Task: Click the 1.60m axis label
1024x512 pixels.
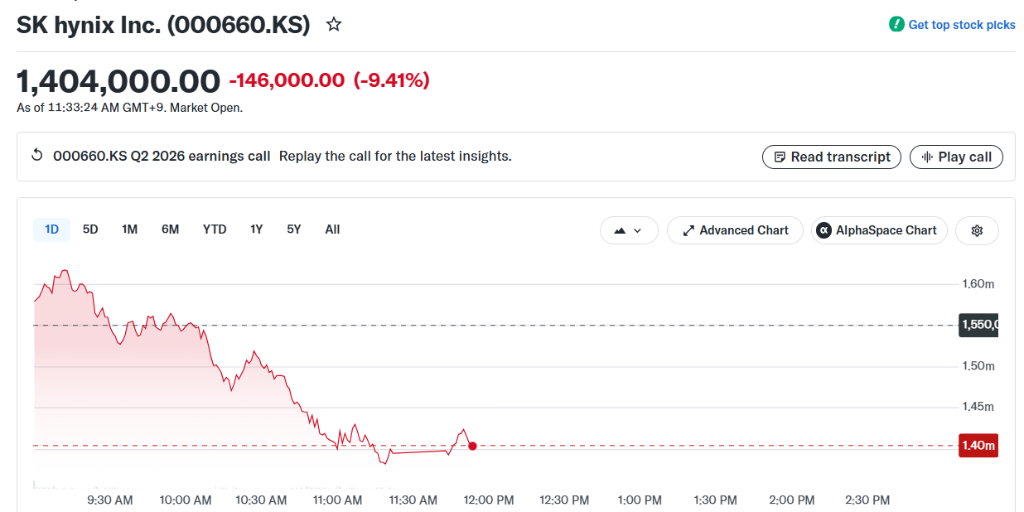Action: coord(978,284)
